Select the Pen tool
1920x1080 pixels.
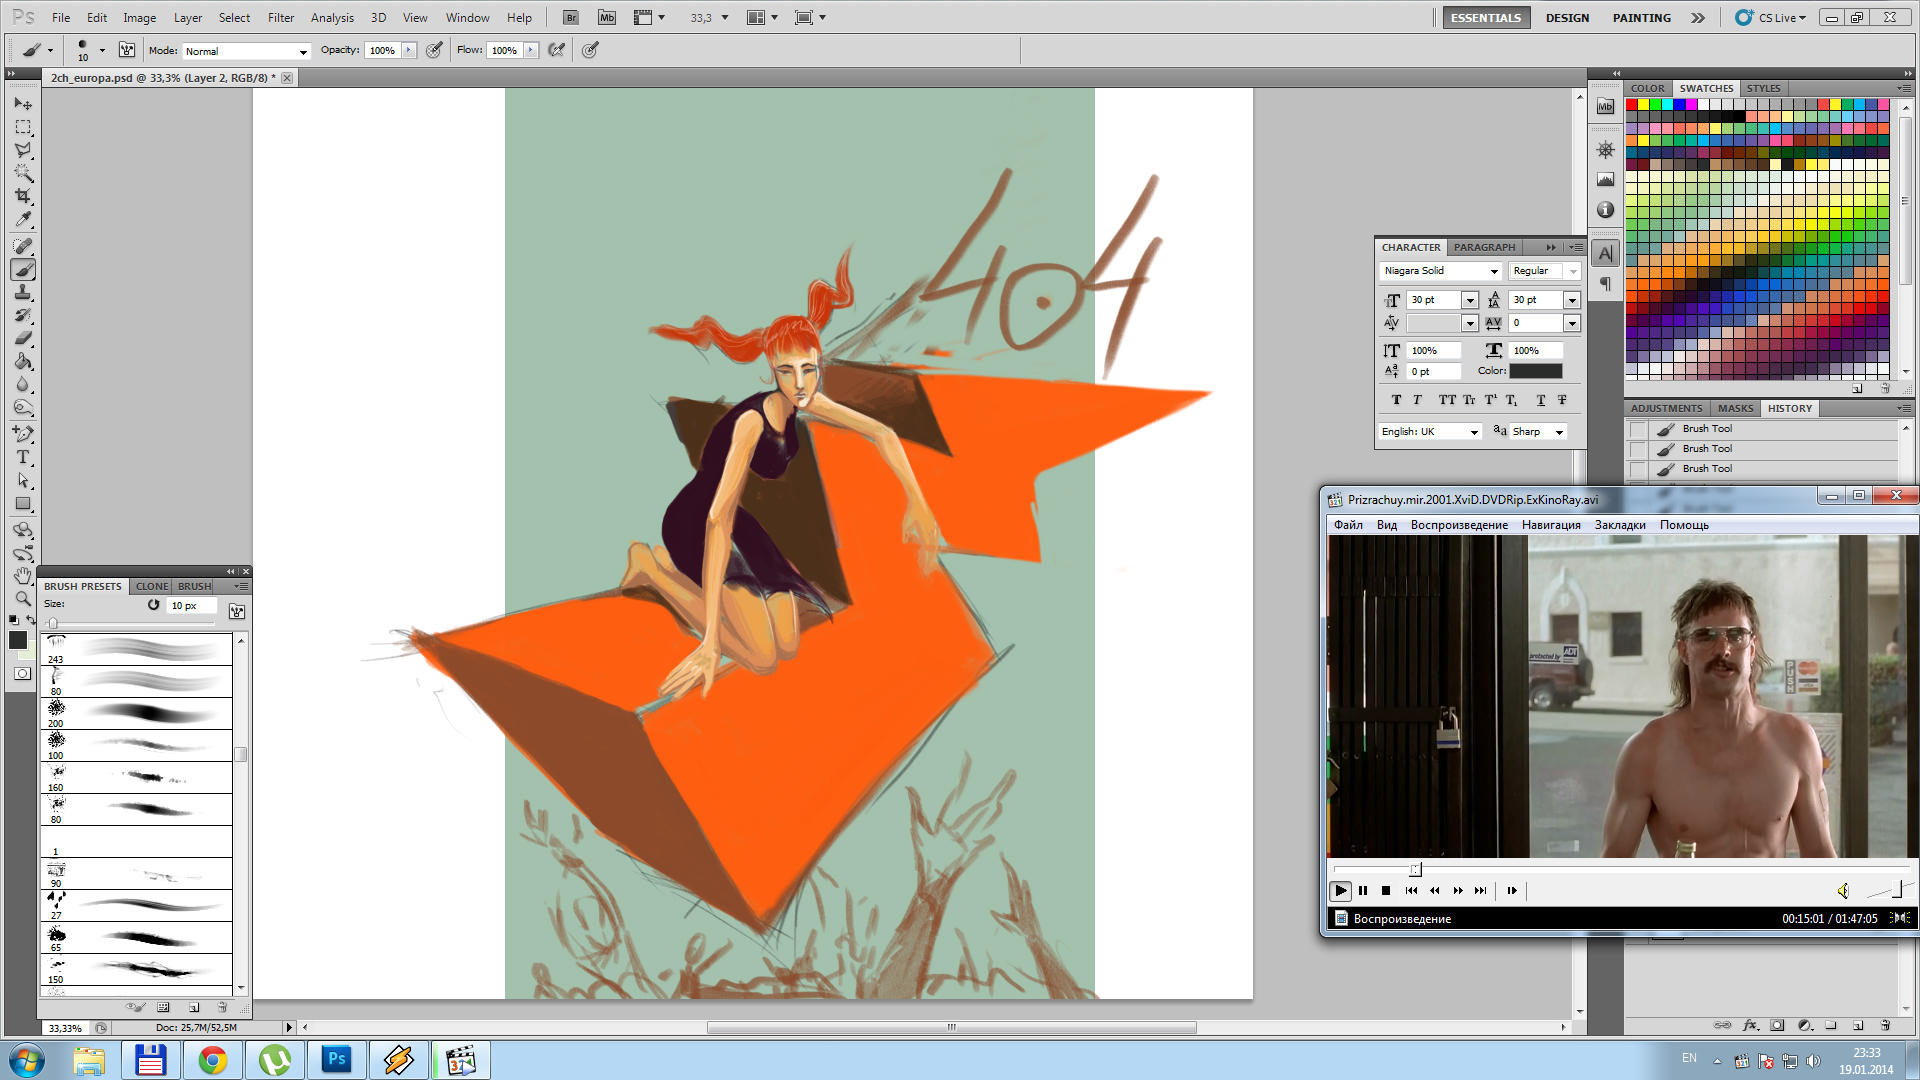tap(23, 433)
